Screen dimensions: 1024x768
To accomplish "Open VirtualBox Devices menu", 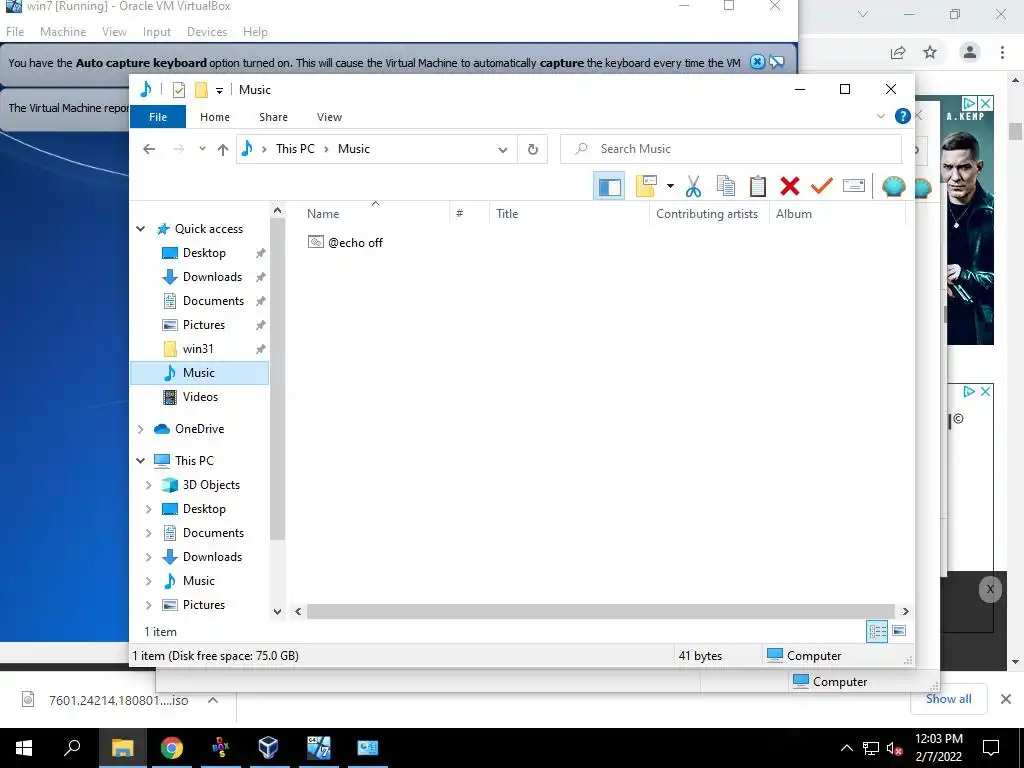I will coord(207,31).
